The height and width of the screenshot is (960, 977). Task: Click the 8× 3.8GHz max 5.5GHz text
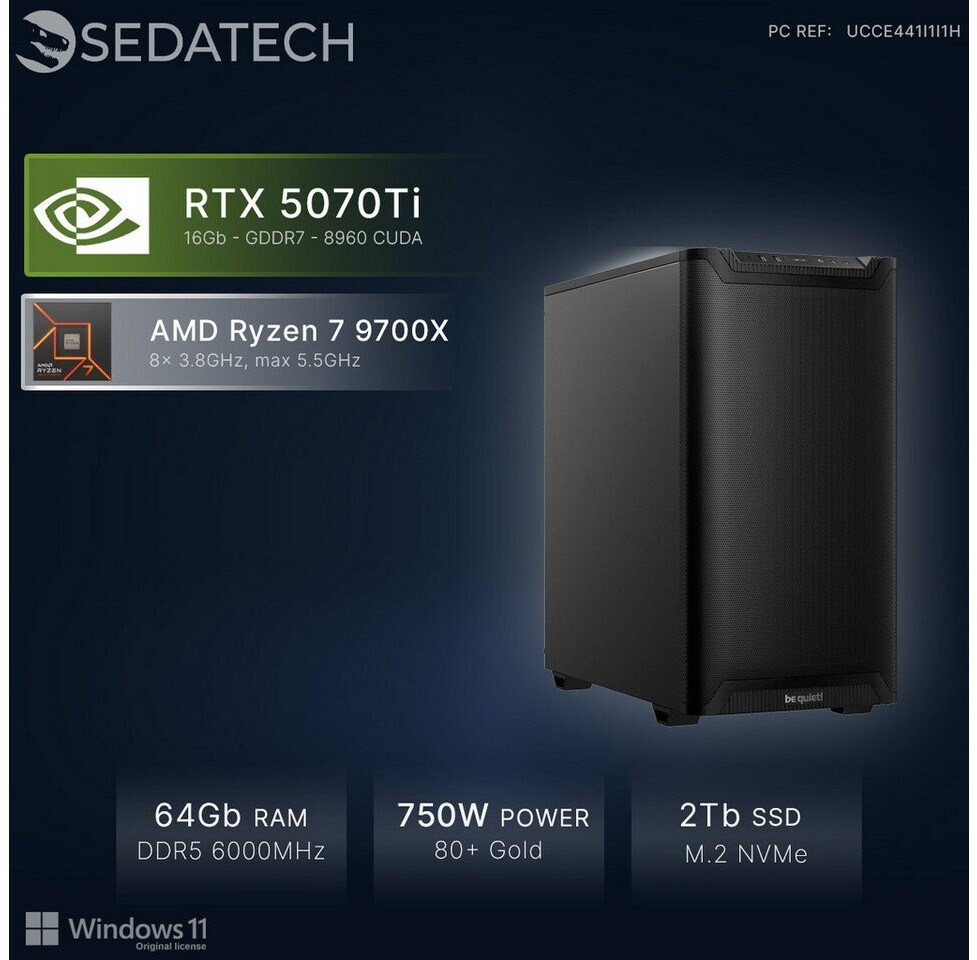point(255,360)
